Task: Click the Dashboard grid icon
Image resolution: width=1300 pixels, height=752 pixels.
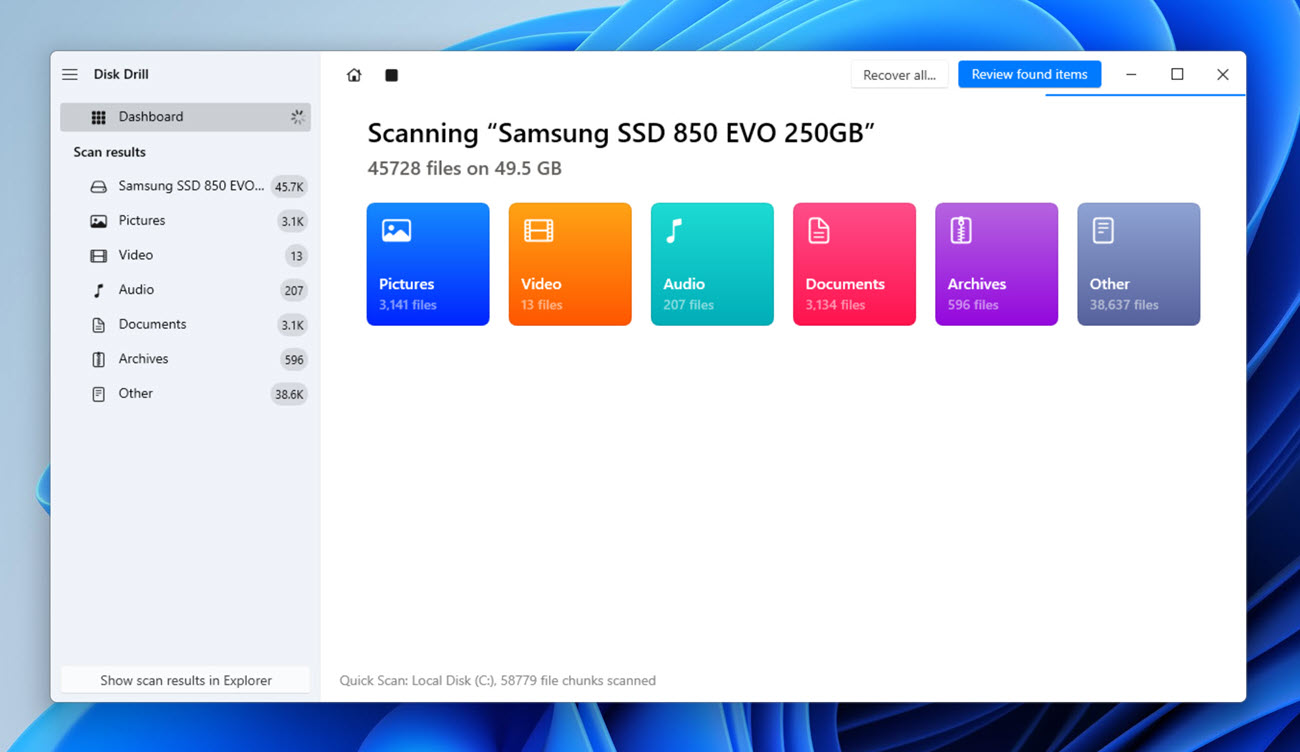Action: click(98, 117)
